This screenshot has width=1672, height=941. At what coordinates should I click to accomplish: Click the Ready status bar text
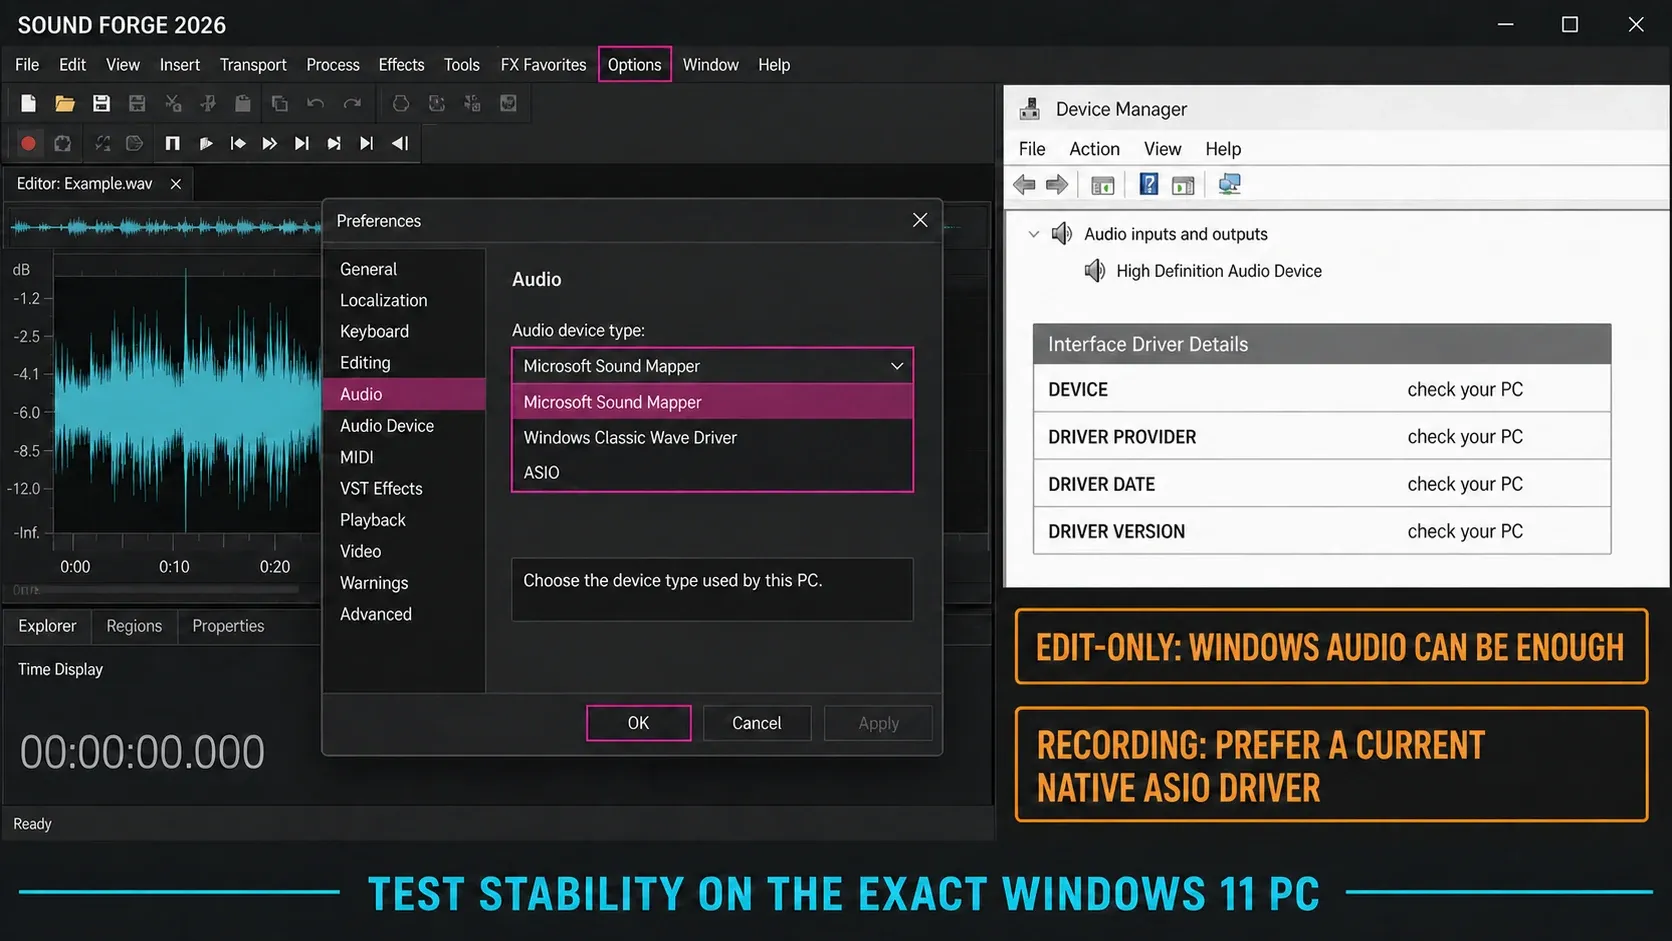32,824
